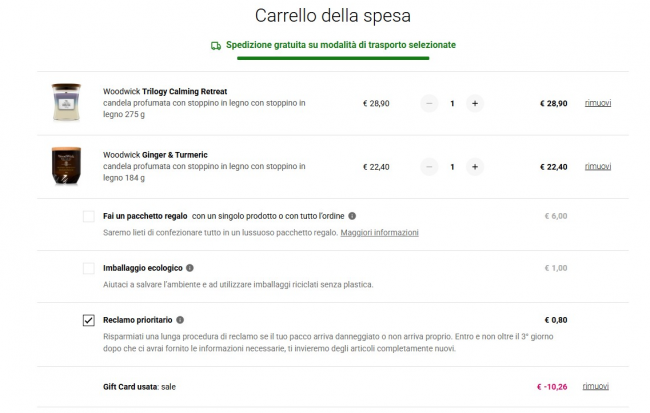Remove the used Gift Card

point(597,386)
